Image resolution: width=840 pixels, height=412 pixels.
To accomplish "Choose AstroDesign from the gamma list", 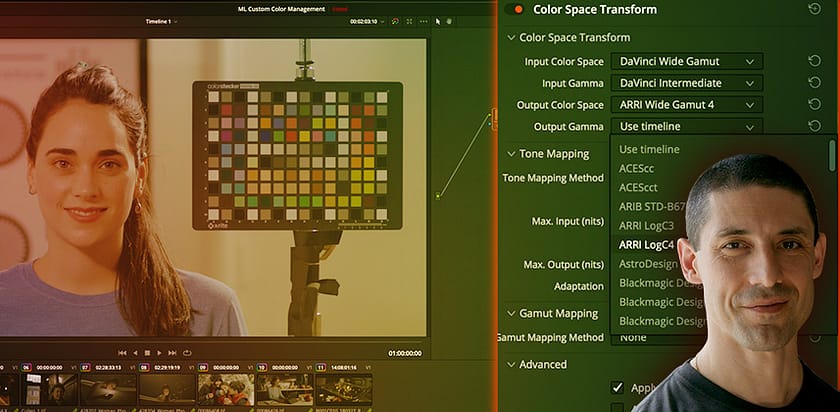I will click(648, 264).
